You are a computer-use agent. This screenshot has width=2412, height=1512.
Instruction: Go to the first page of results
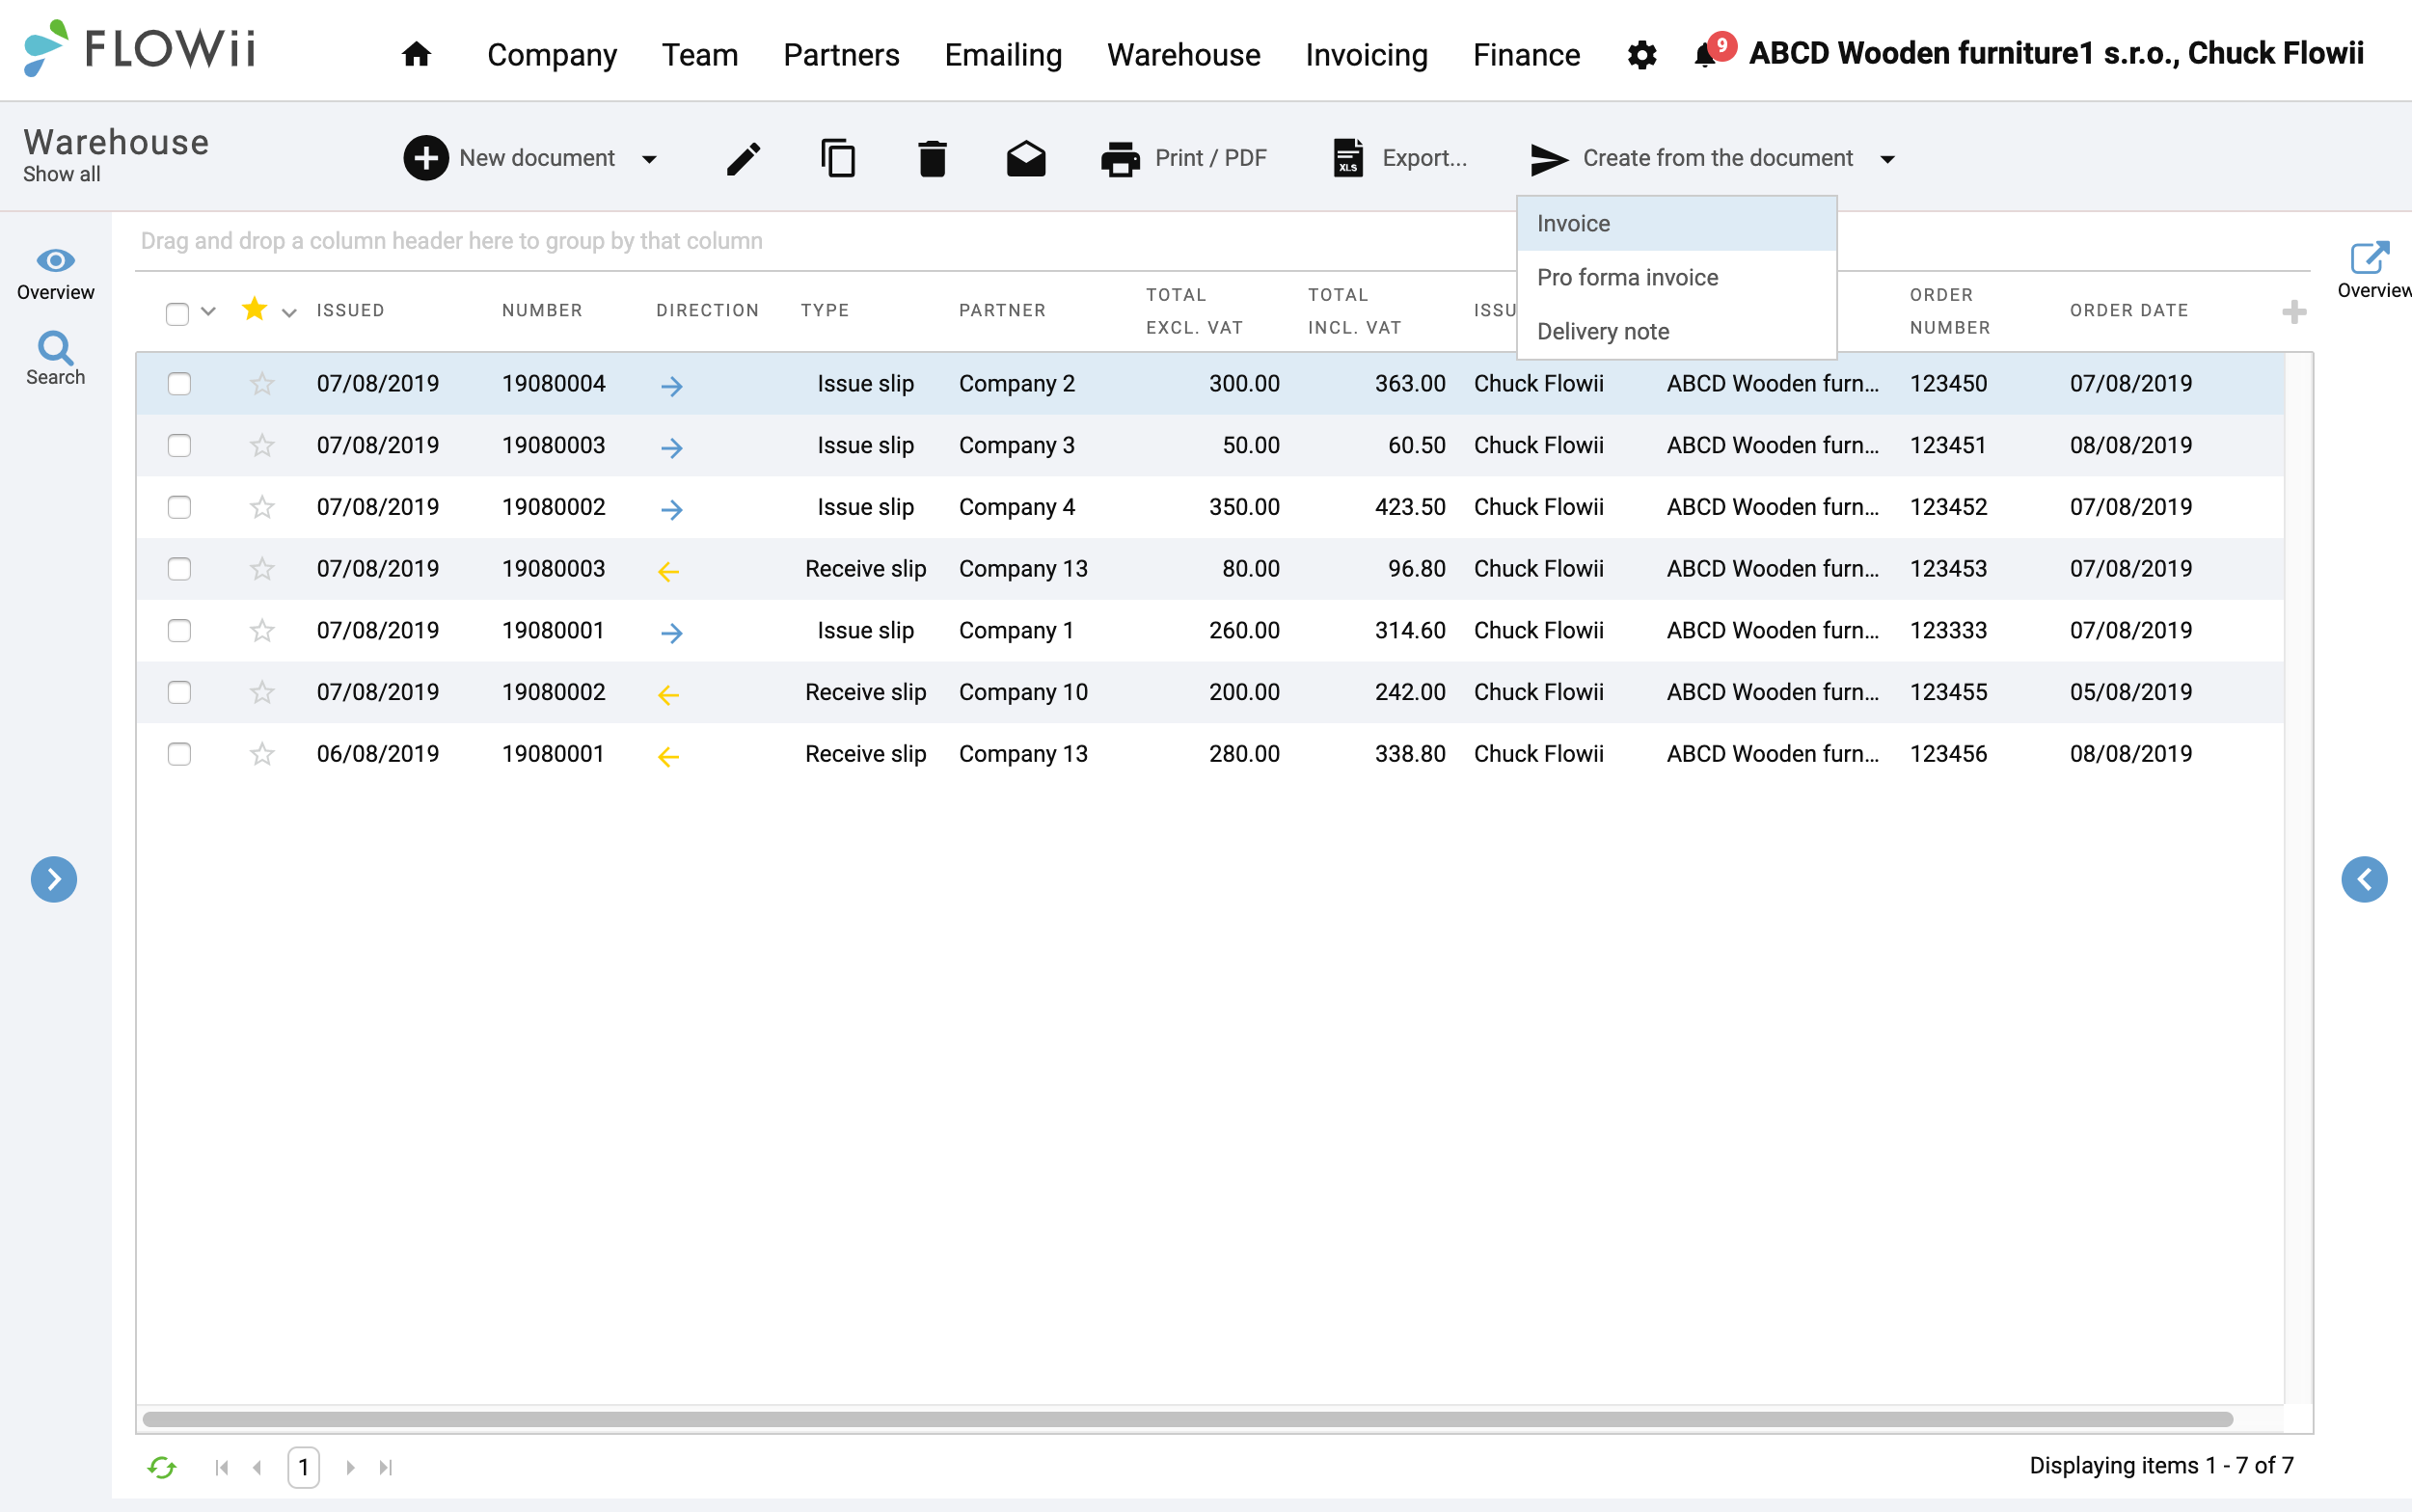point(222,1467)
